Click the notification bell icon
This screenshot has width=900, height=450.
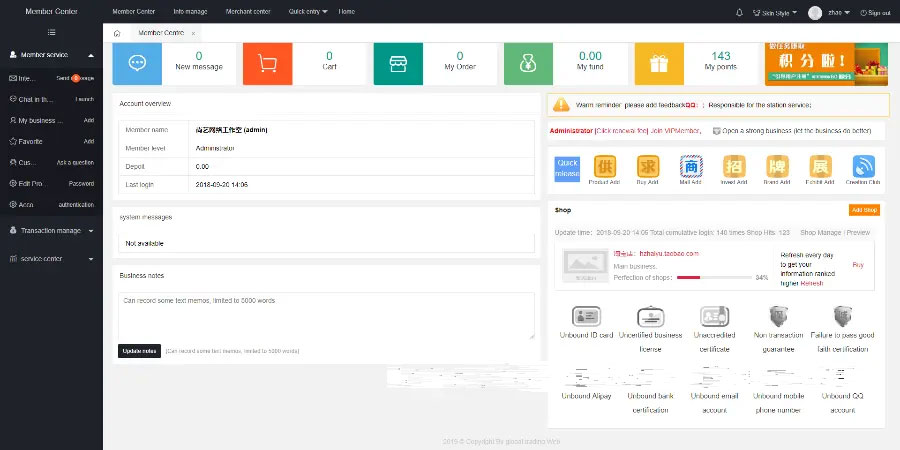739,12
